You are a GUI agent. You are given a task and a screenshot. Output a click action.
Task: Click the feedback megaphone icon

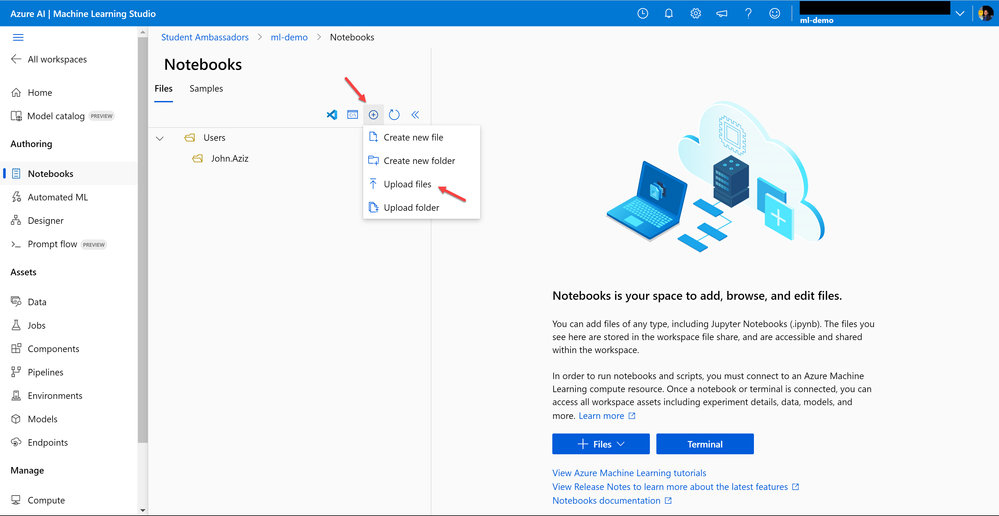[x=722, y=13]
